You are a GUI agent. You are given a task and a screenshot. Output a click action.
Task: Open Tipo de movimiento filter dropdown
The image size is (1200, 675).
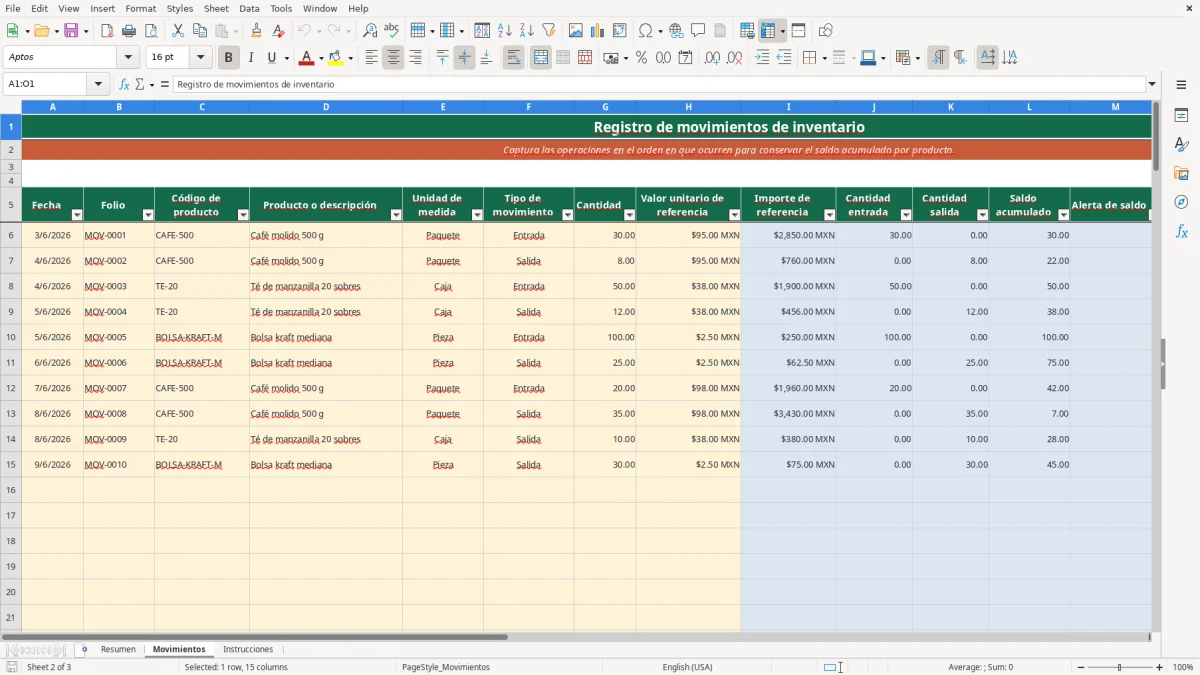(568, 215)
